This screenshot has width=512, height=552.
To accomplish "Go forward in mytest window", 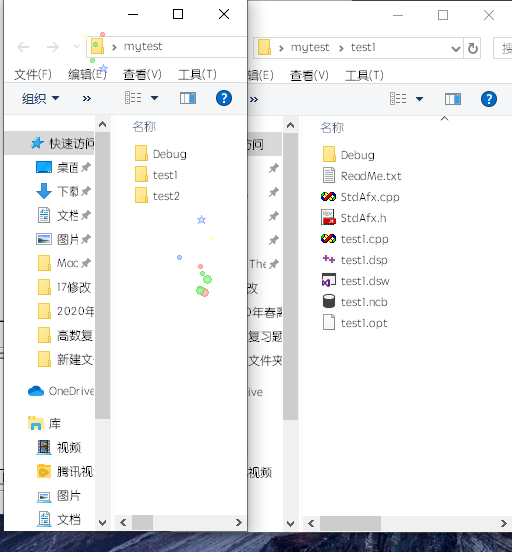I will click(53, 47).
